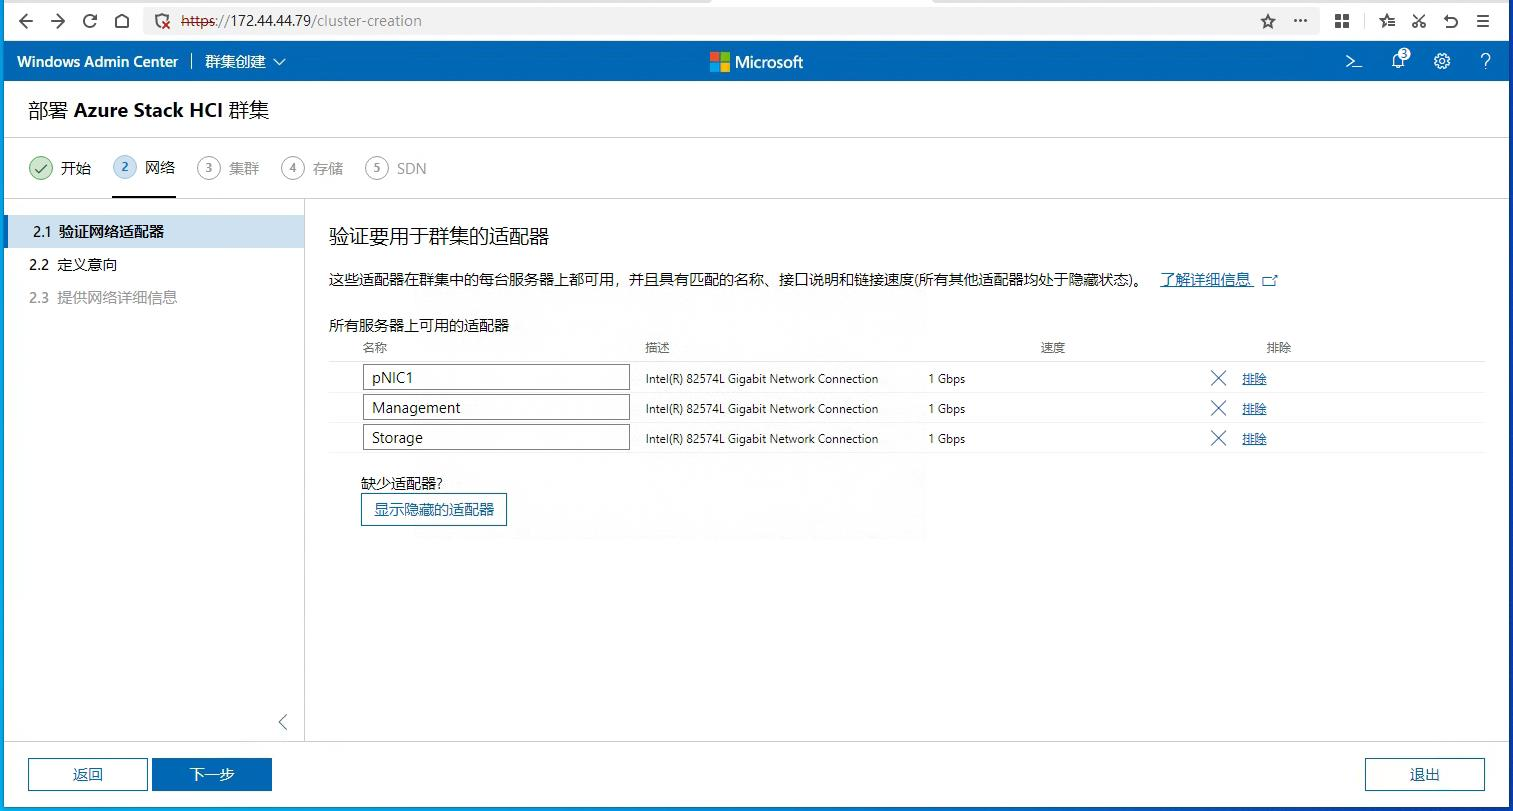Click the Management adapter name field
1513x811 pixels.
(496, 408)
